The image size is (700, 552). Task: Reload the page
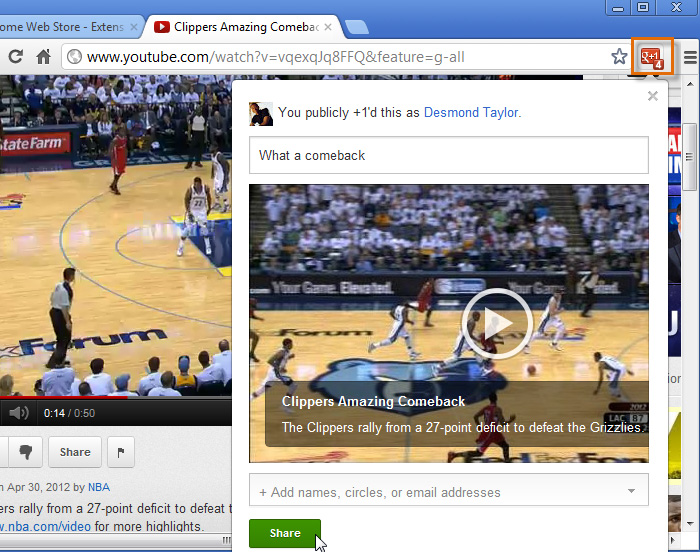coord(16,57)
